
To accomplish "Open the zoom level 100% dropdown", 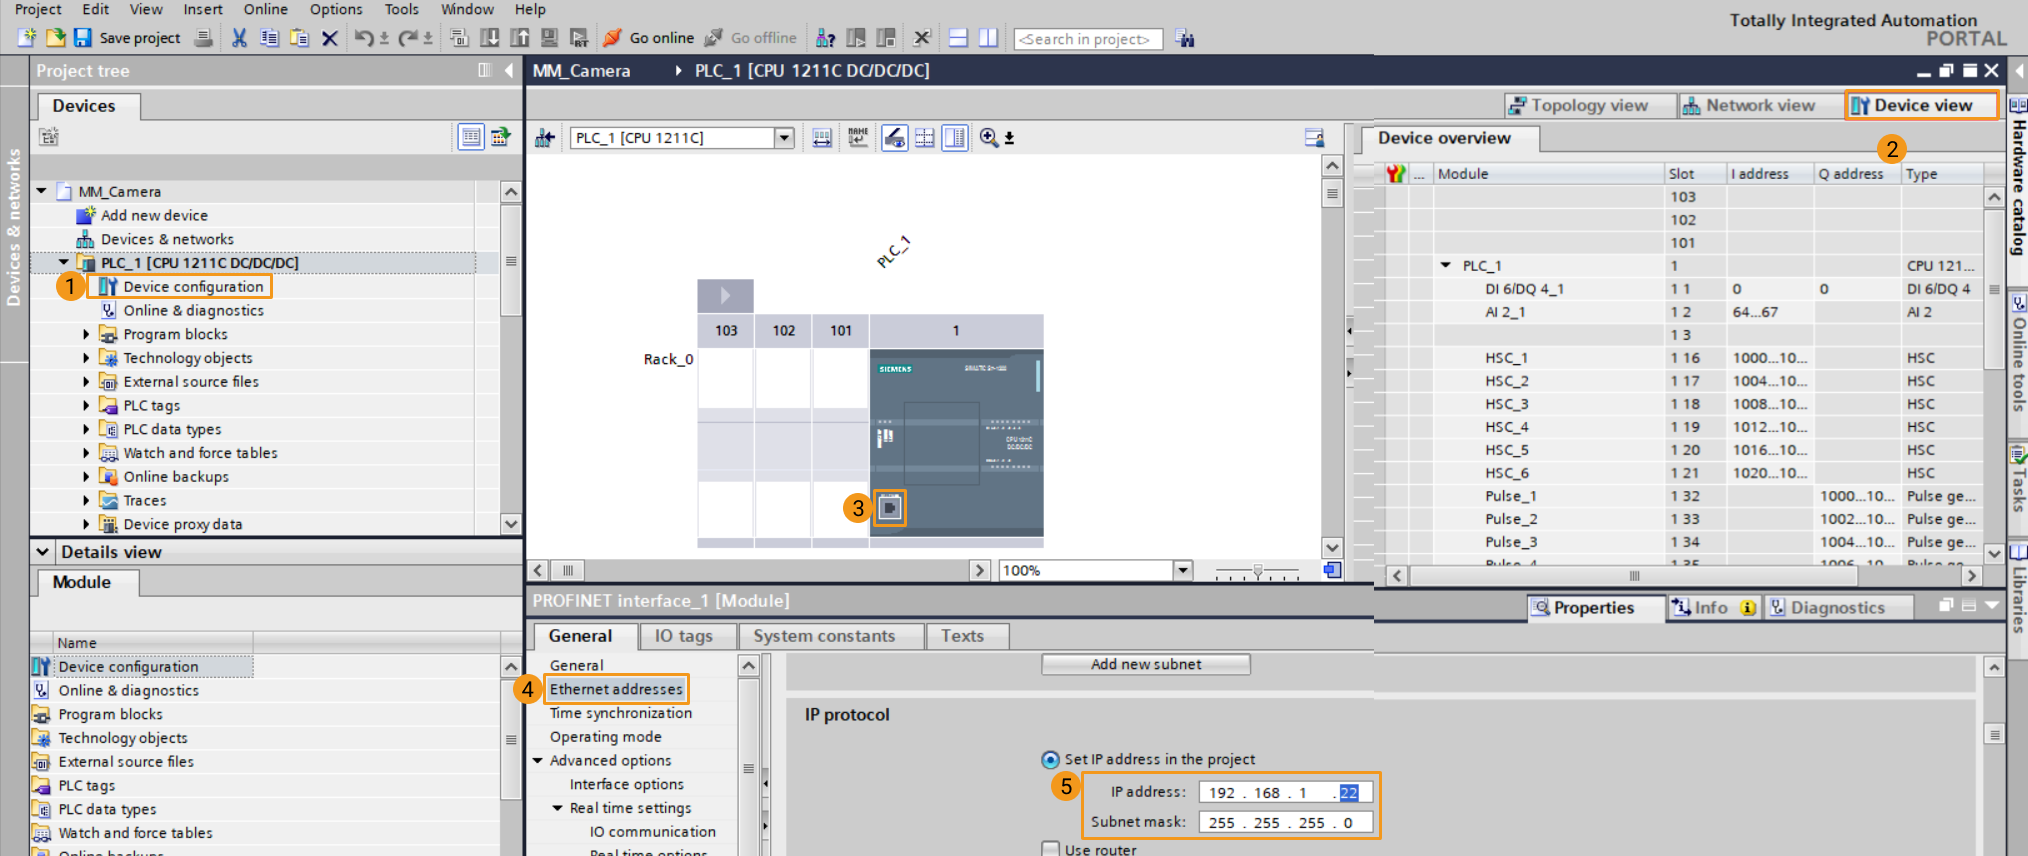I will click(1183, 570).
